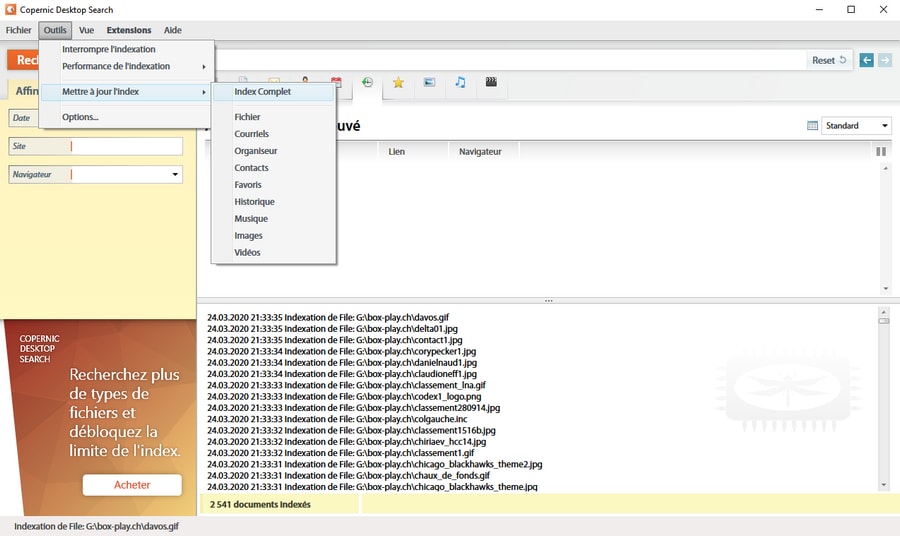Click the log line for corypecker1.jpg
The width and height of the screenshot is (900, 536).
(342, 351)
